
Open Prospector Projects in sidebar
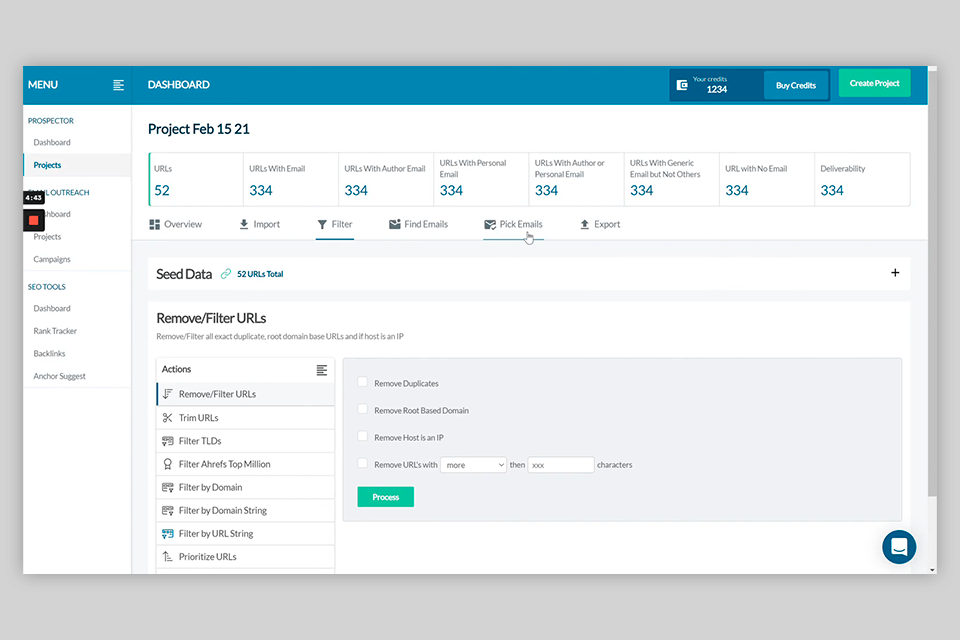coord(47,165)
